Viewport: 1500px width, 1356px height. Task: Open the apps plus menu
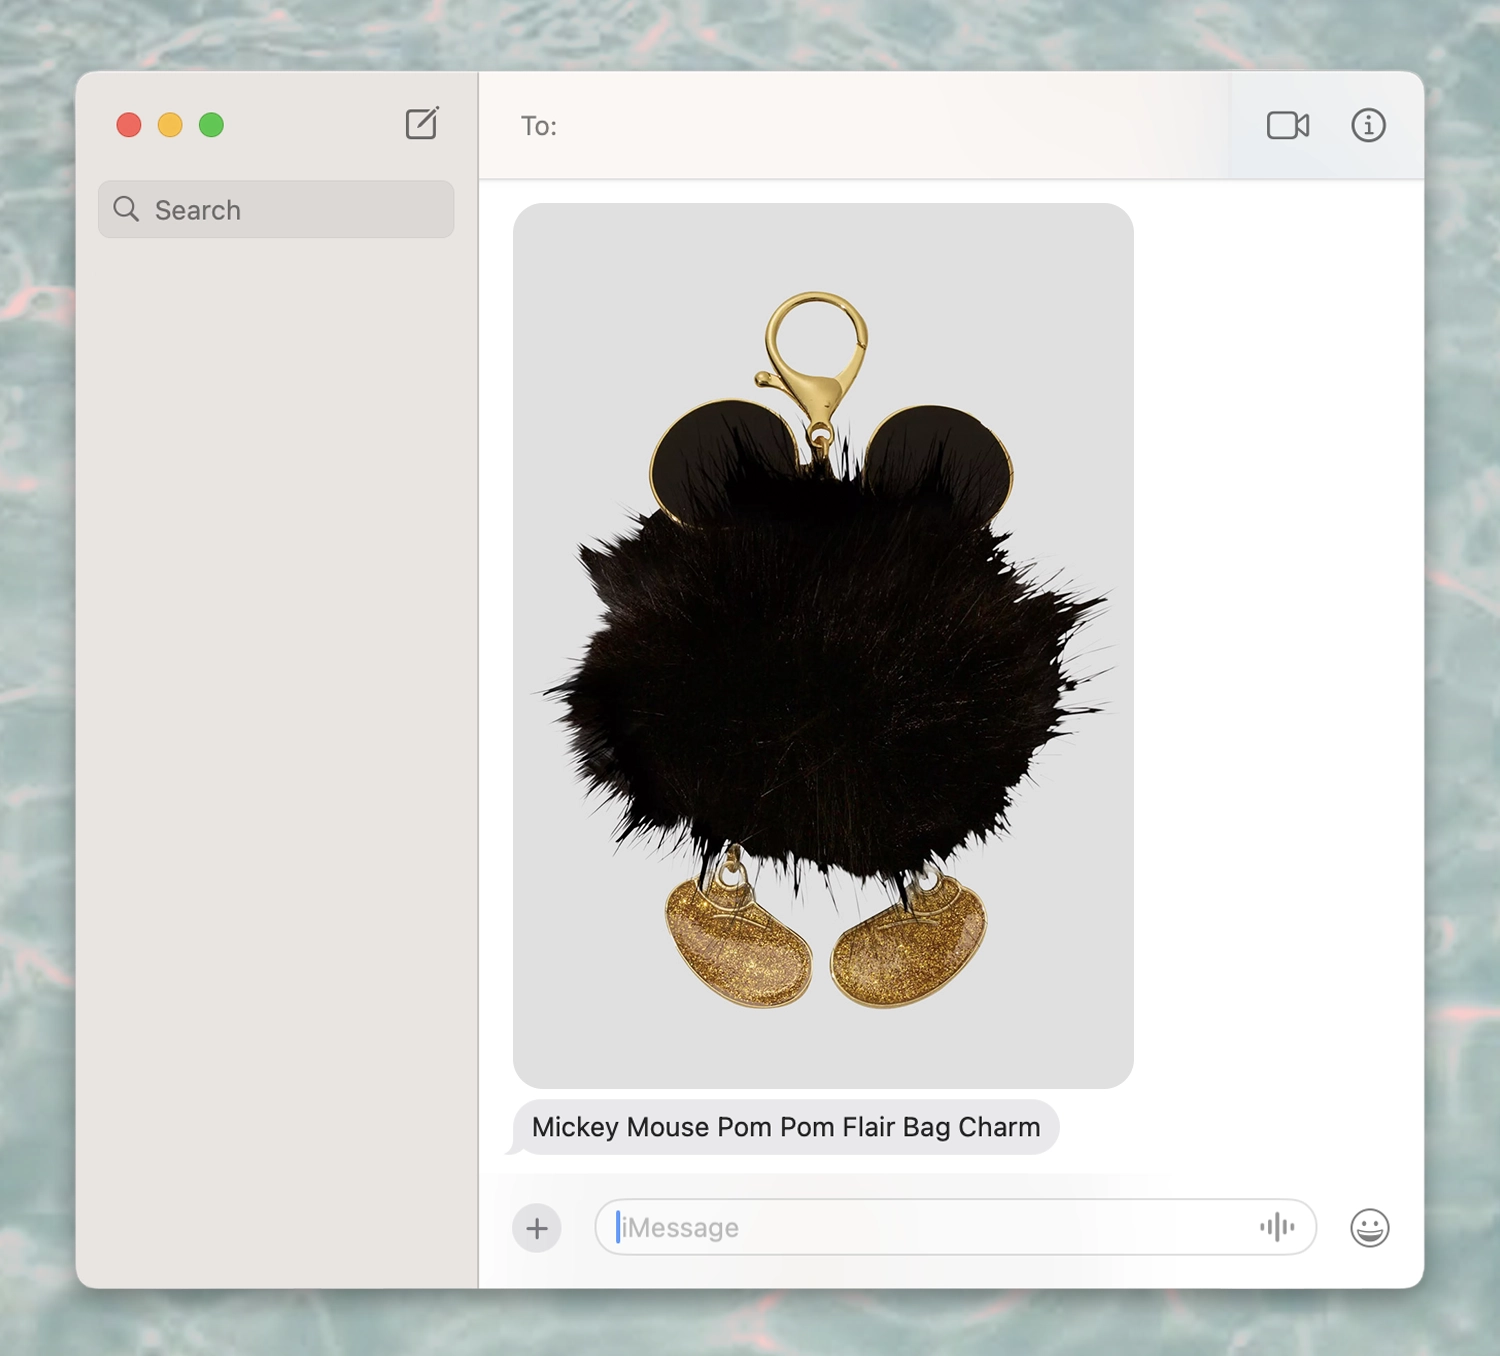(537, 1227)
